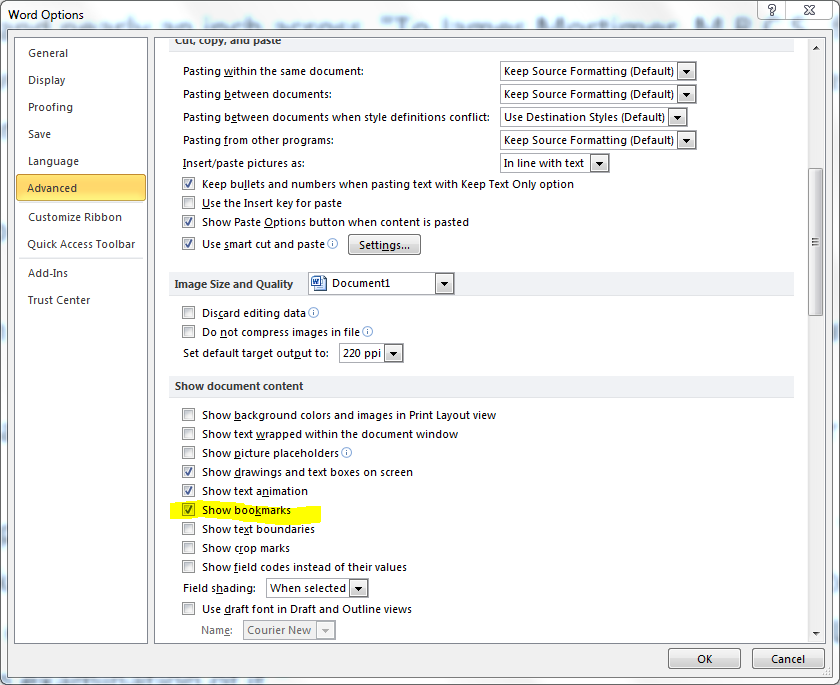840x685 pixels.
Task: Select the Advanced category
Action: pos(81,188)
